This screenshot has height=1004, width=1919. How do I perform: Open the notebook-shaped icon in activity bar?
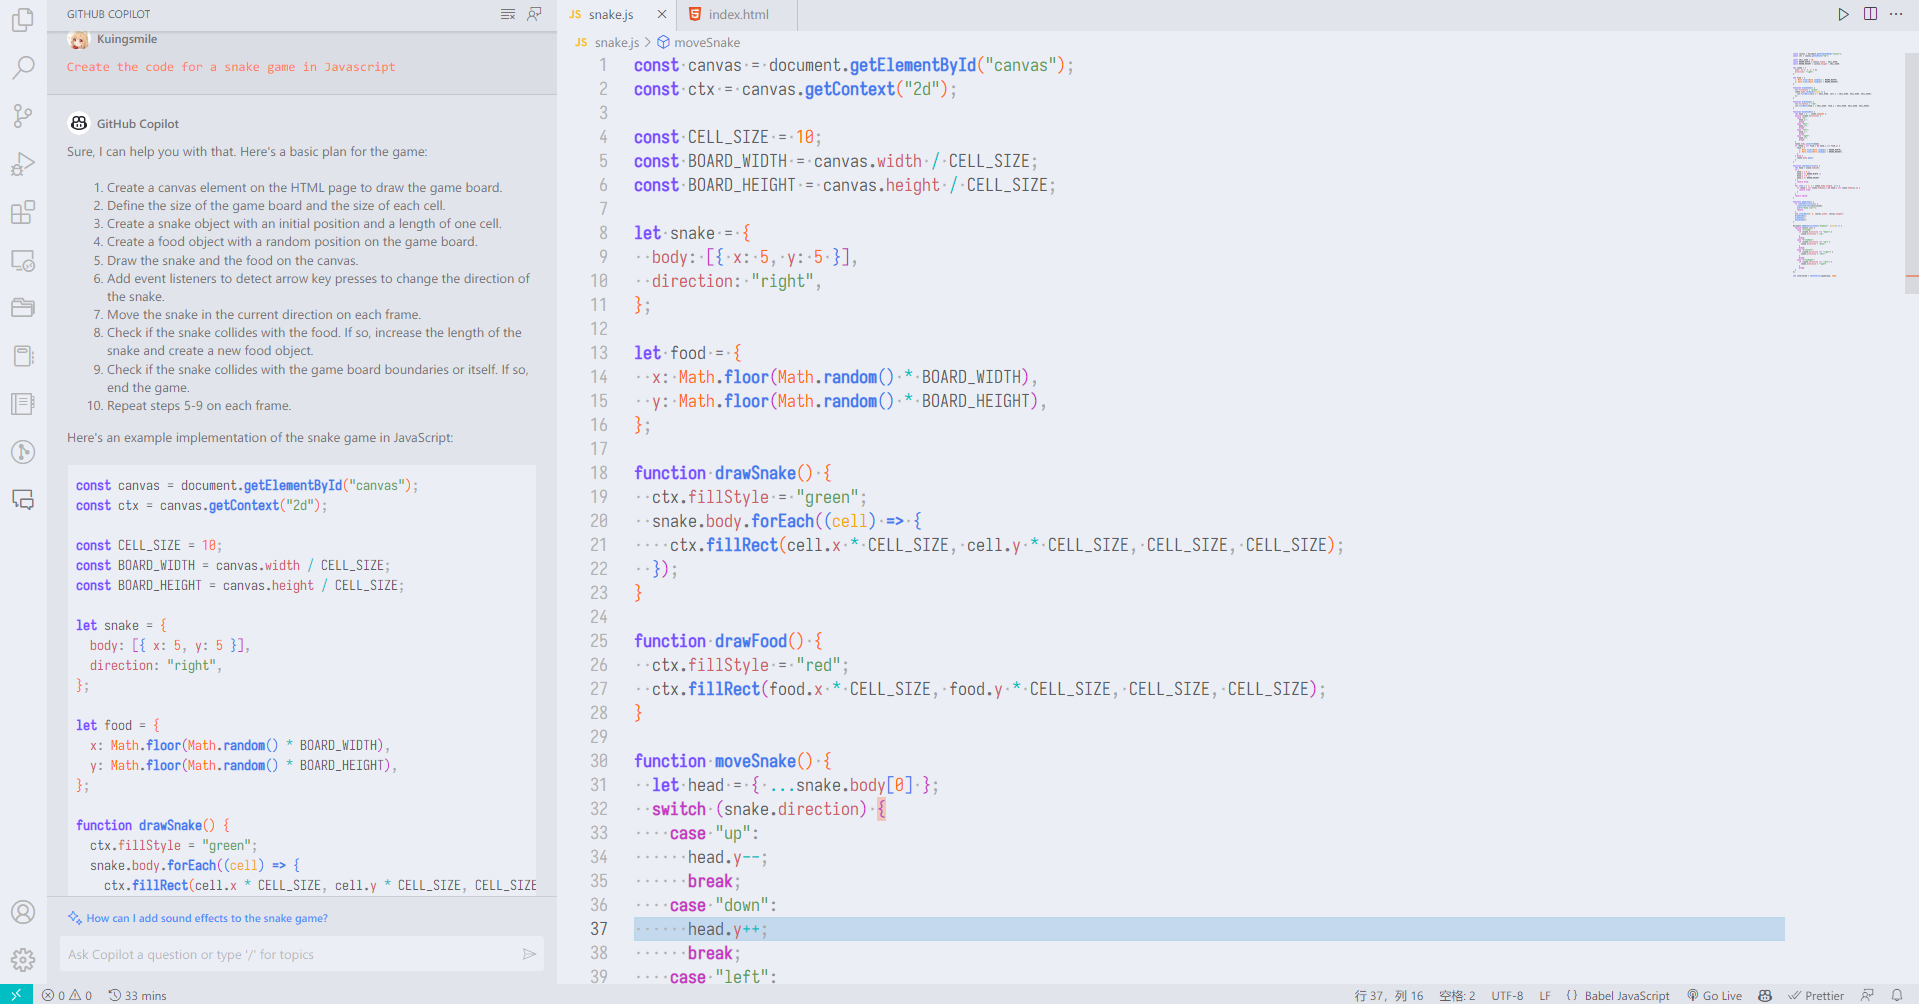(23, 355)
